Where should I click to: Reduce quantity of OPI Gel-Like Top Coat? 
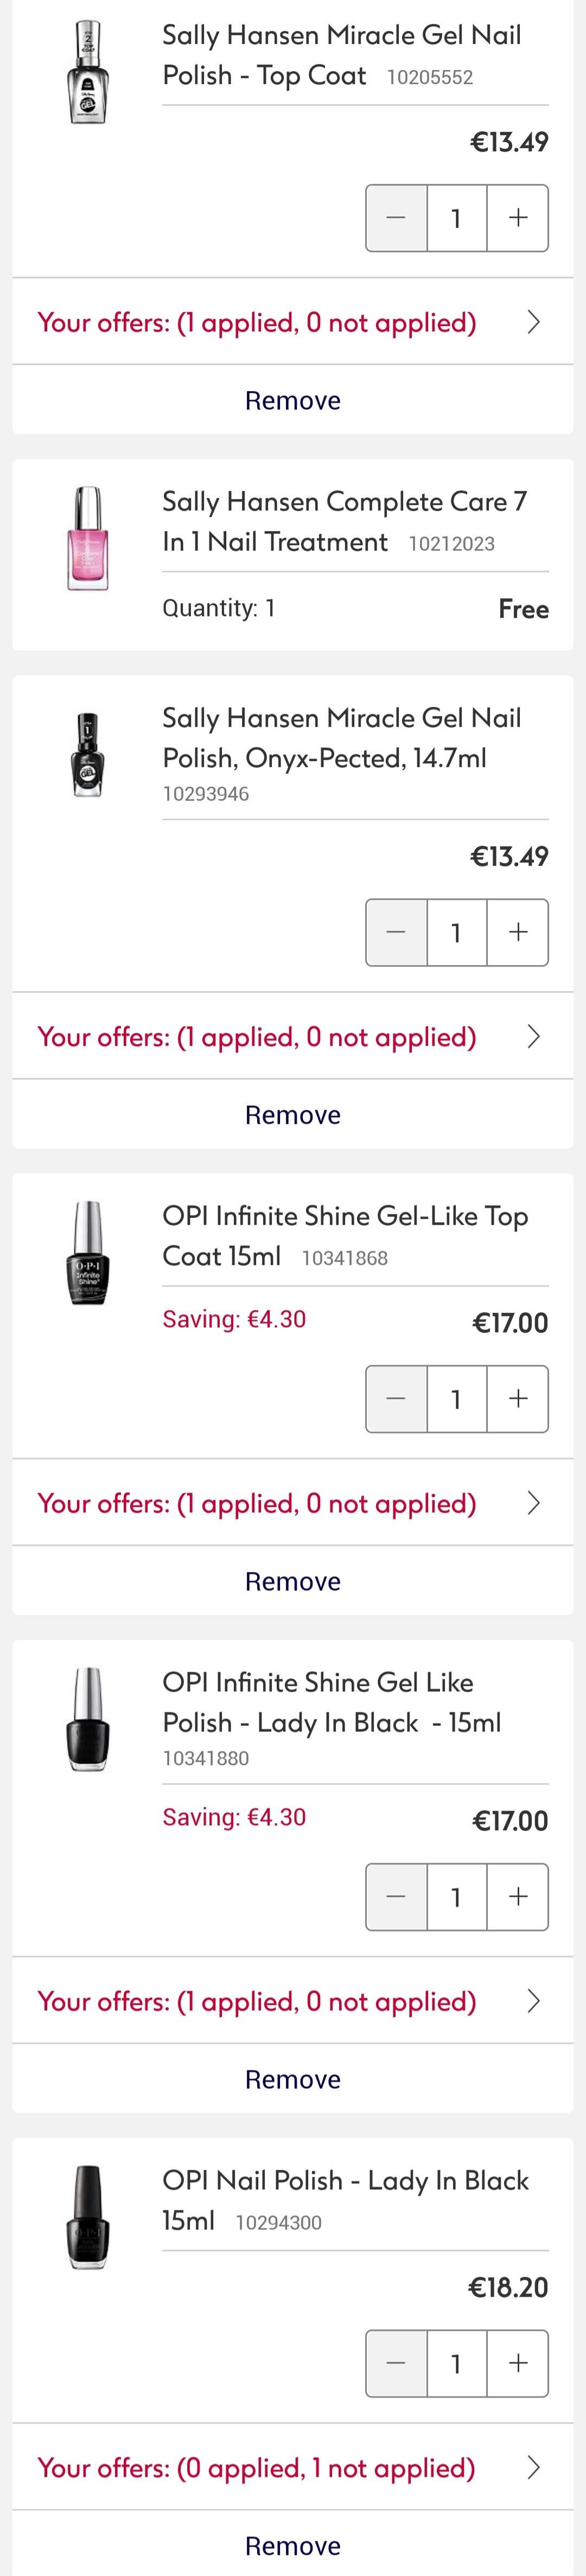point(396,1398)
